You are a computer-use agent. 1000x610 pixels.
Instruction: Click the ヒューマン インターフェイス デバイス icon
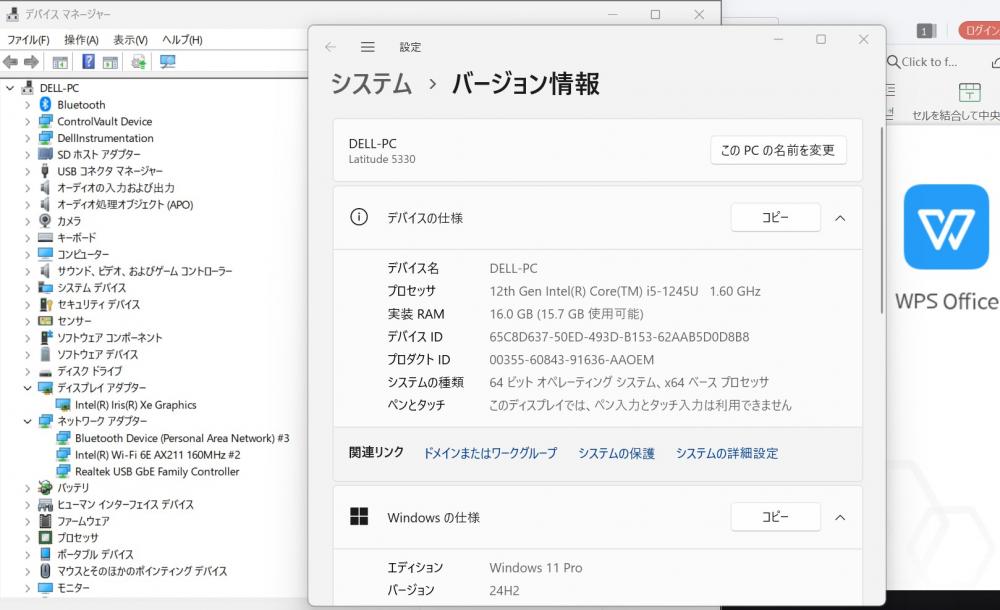coord(45,504)
